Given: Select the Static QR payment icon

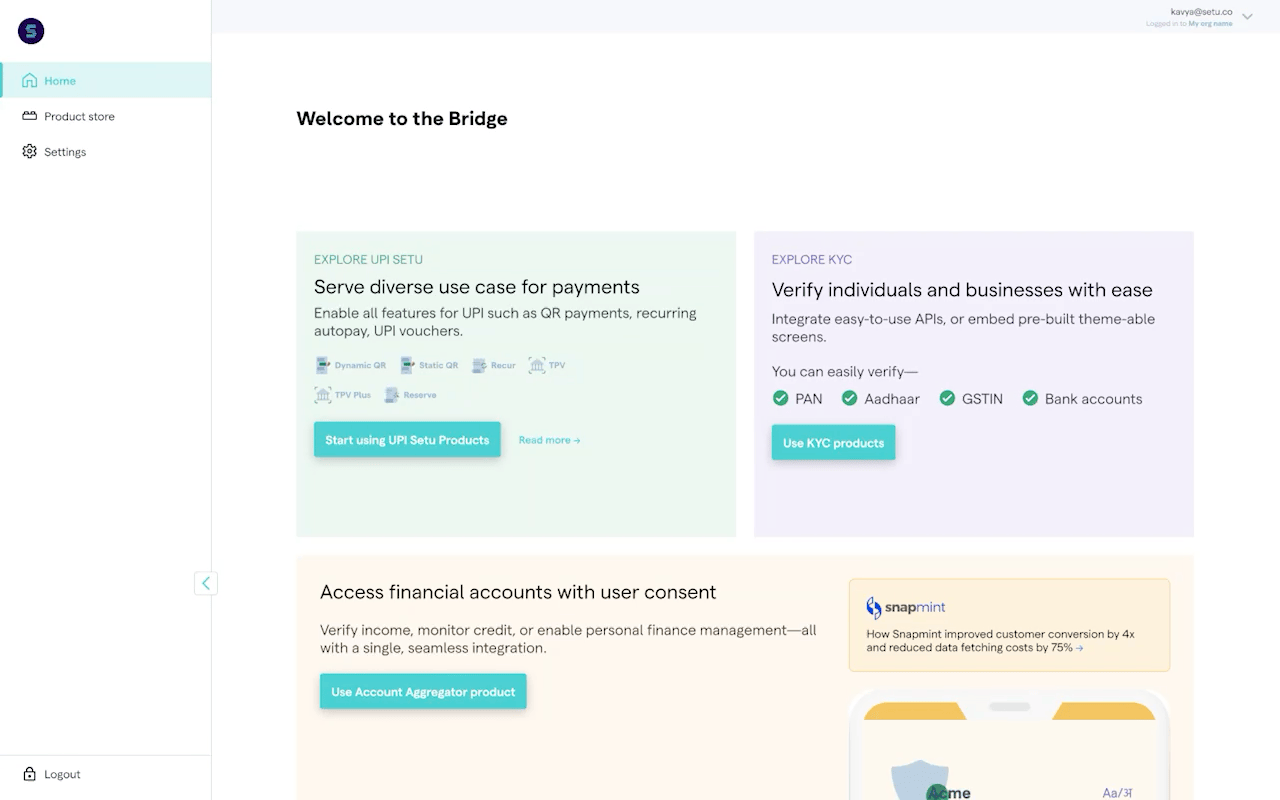Looking at the screenshot, I should point(408,365).
